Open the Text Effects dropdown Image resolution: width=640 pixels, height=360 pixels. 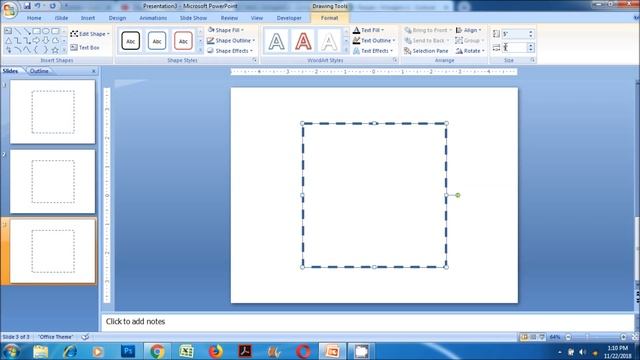(373, 51)
